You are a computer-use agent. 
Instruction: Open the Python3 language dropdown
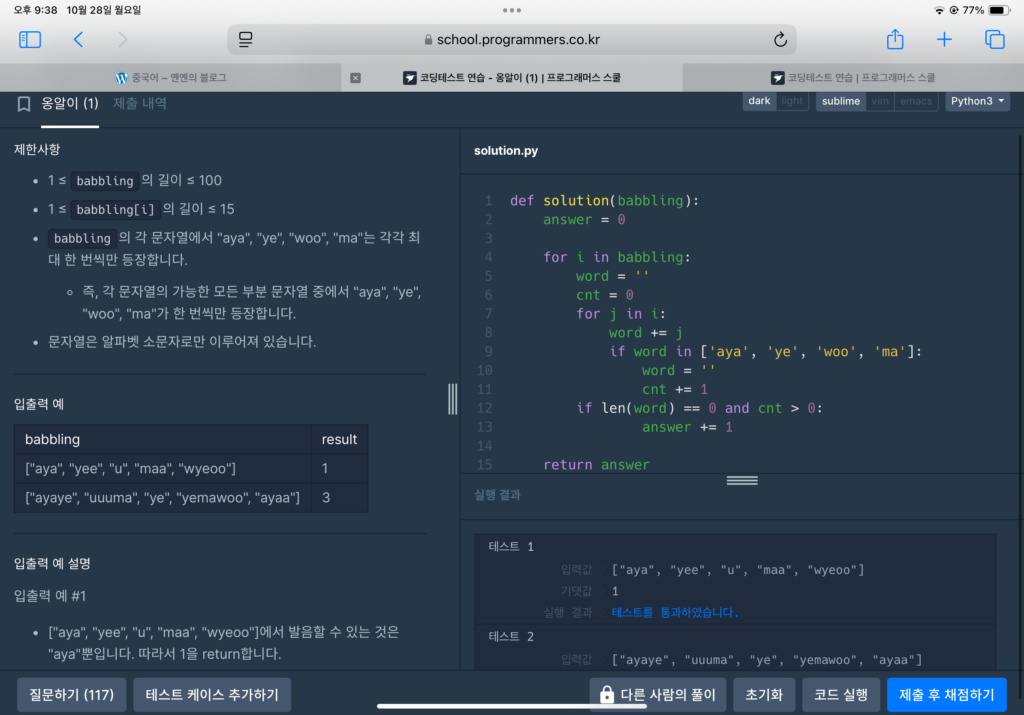coord(977,101)
